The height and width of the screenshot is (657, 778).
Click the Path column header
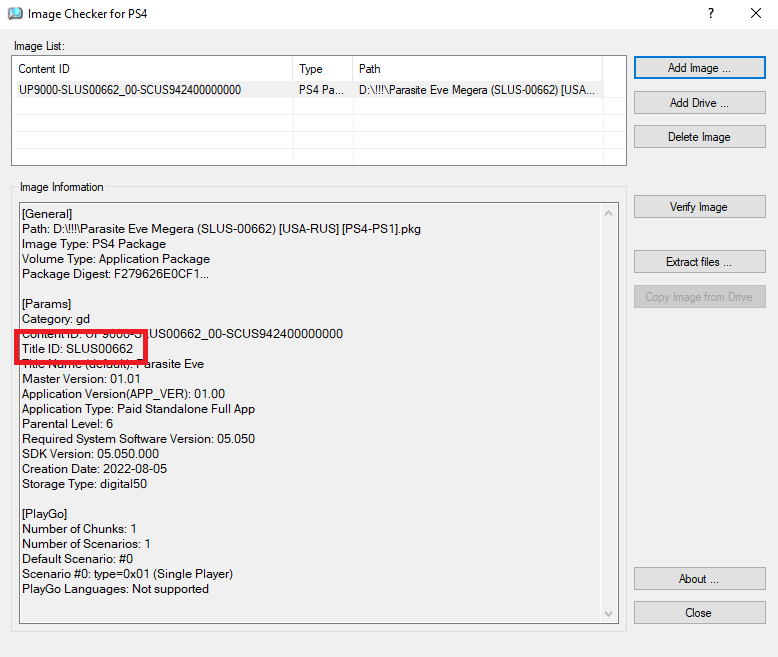click(478, 69)
